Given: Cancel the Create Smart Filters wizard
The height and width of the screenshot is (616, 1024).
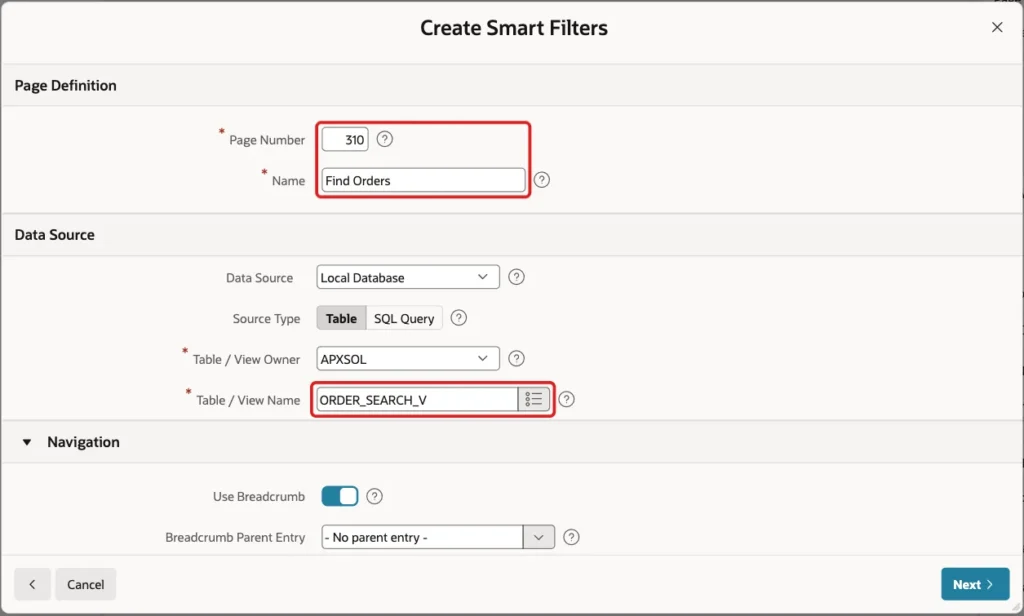Looking at the screenshot, I should 86,584.
